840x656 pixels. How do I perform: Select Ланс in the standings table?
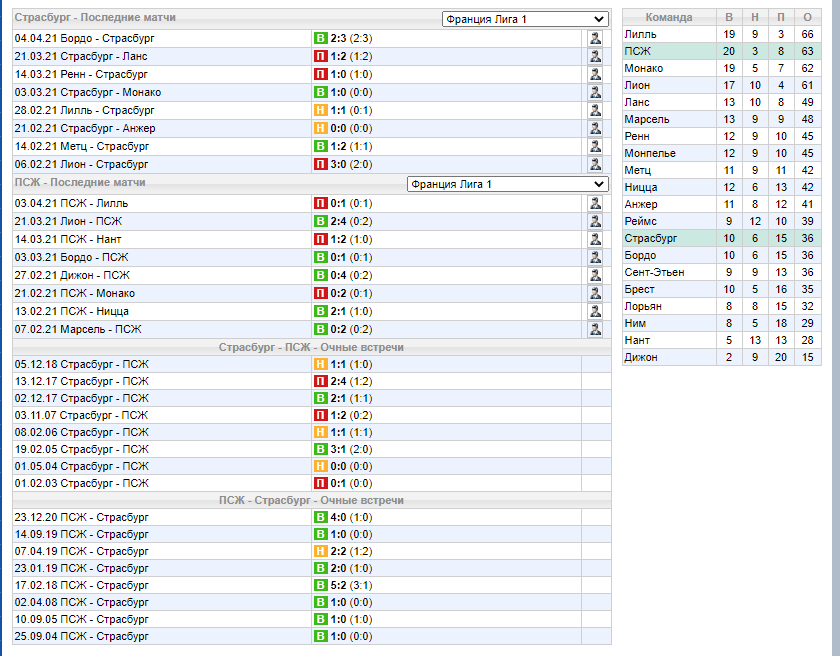coord(722,102)
